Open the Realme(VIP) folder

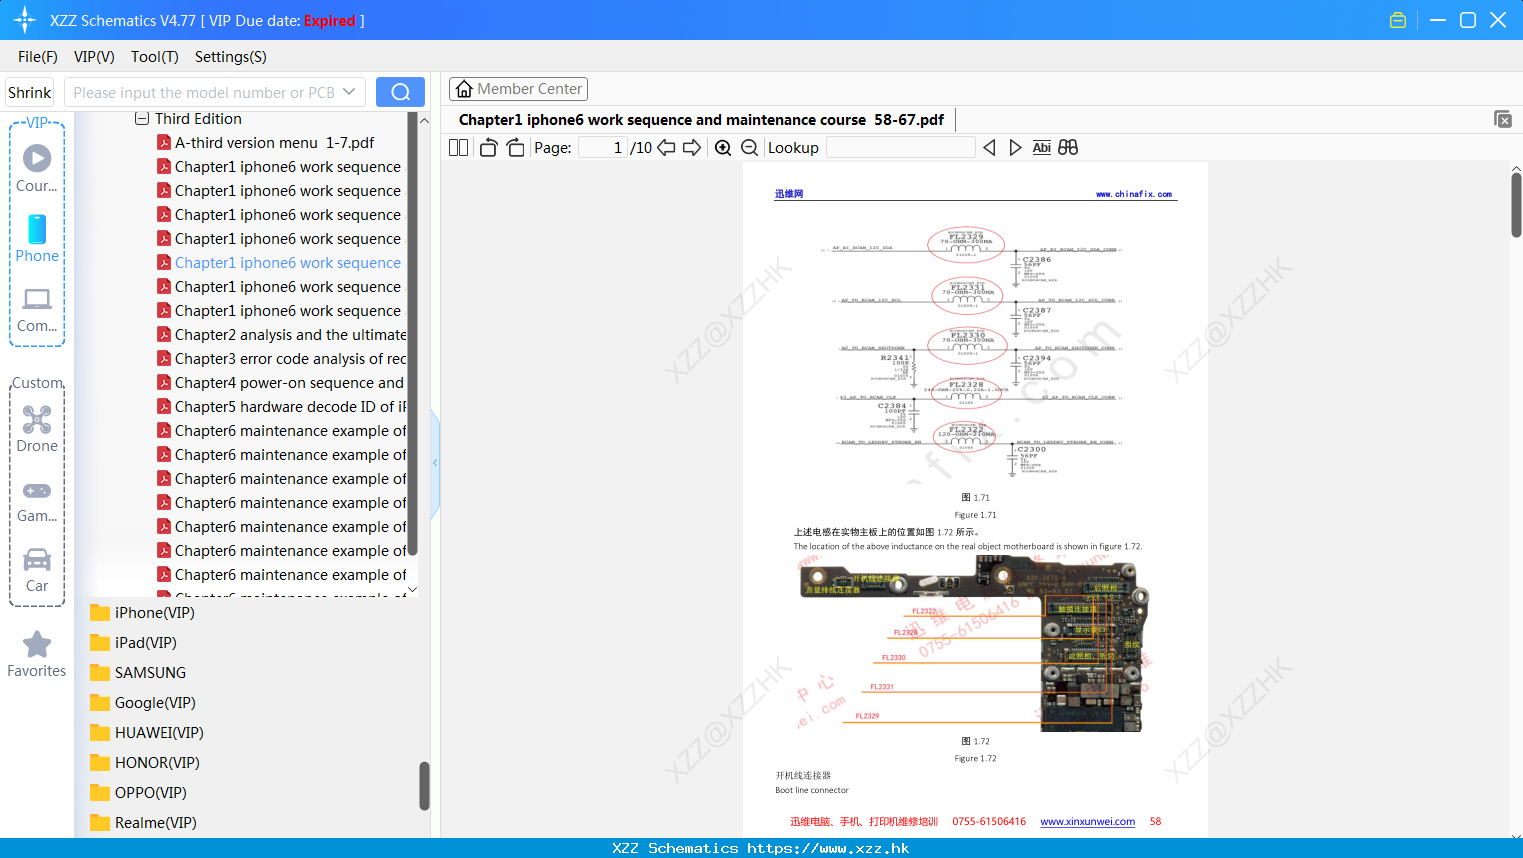[143, 822]
